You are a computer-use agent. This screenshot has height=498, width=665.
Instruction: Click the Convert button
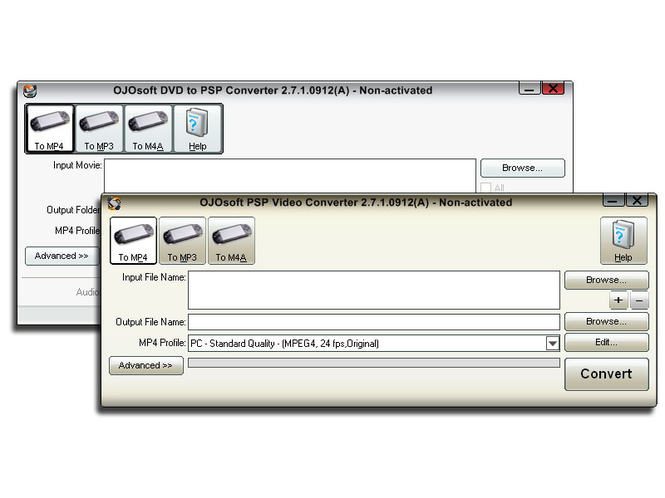pyautogui.click(x=606, y=374)
